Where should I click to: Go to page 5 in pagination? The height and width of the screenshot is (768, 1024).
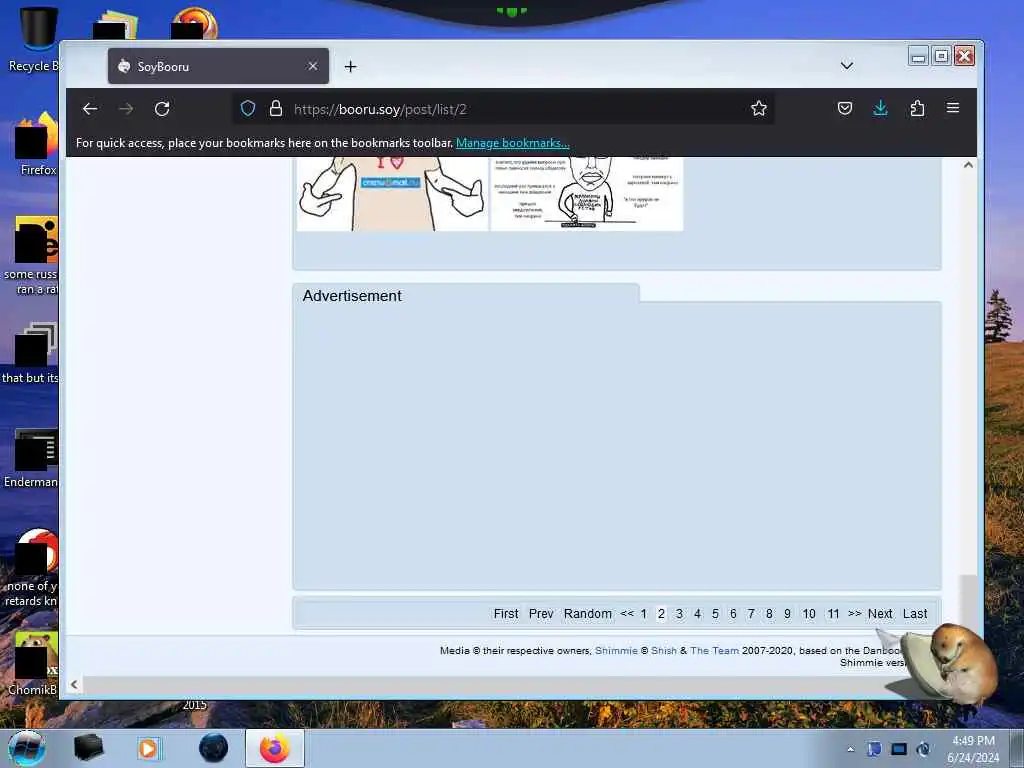pyautogui.click(x=715, y=614)
